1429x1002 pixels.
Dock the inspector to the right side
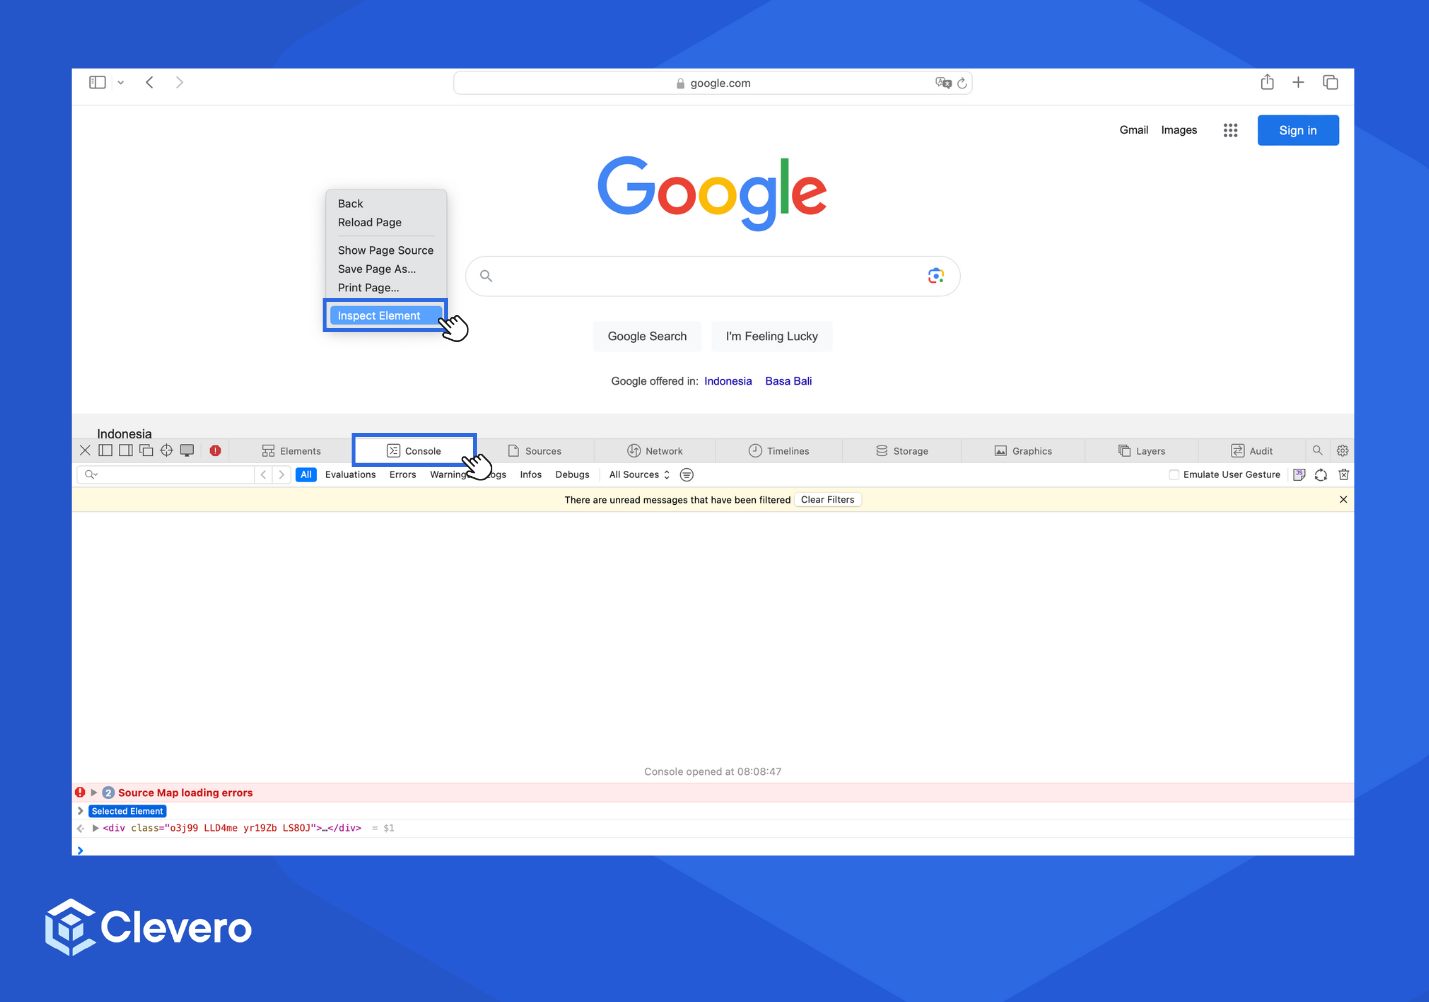(x=126, y=451)
